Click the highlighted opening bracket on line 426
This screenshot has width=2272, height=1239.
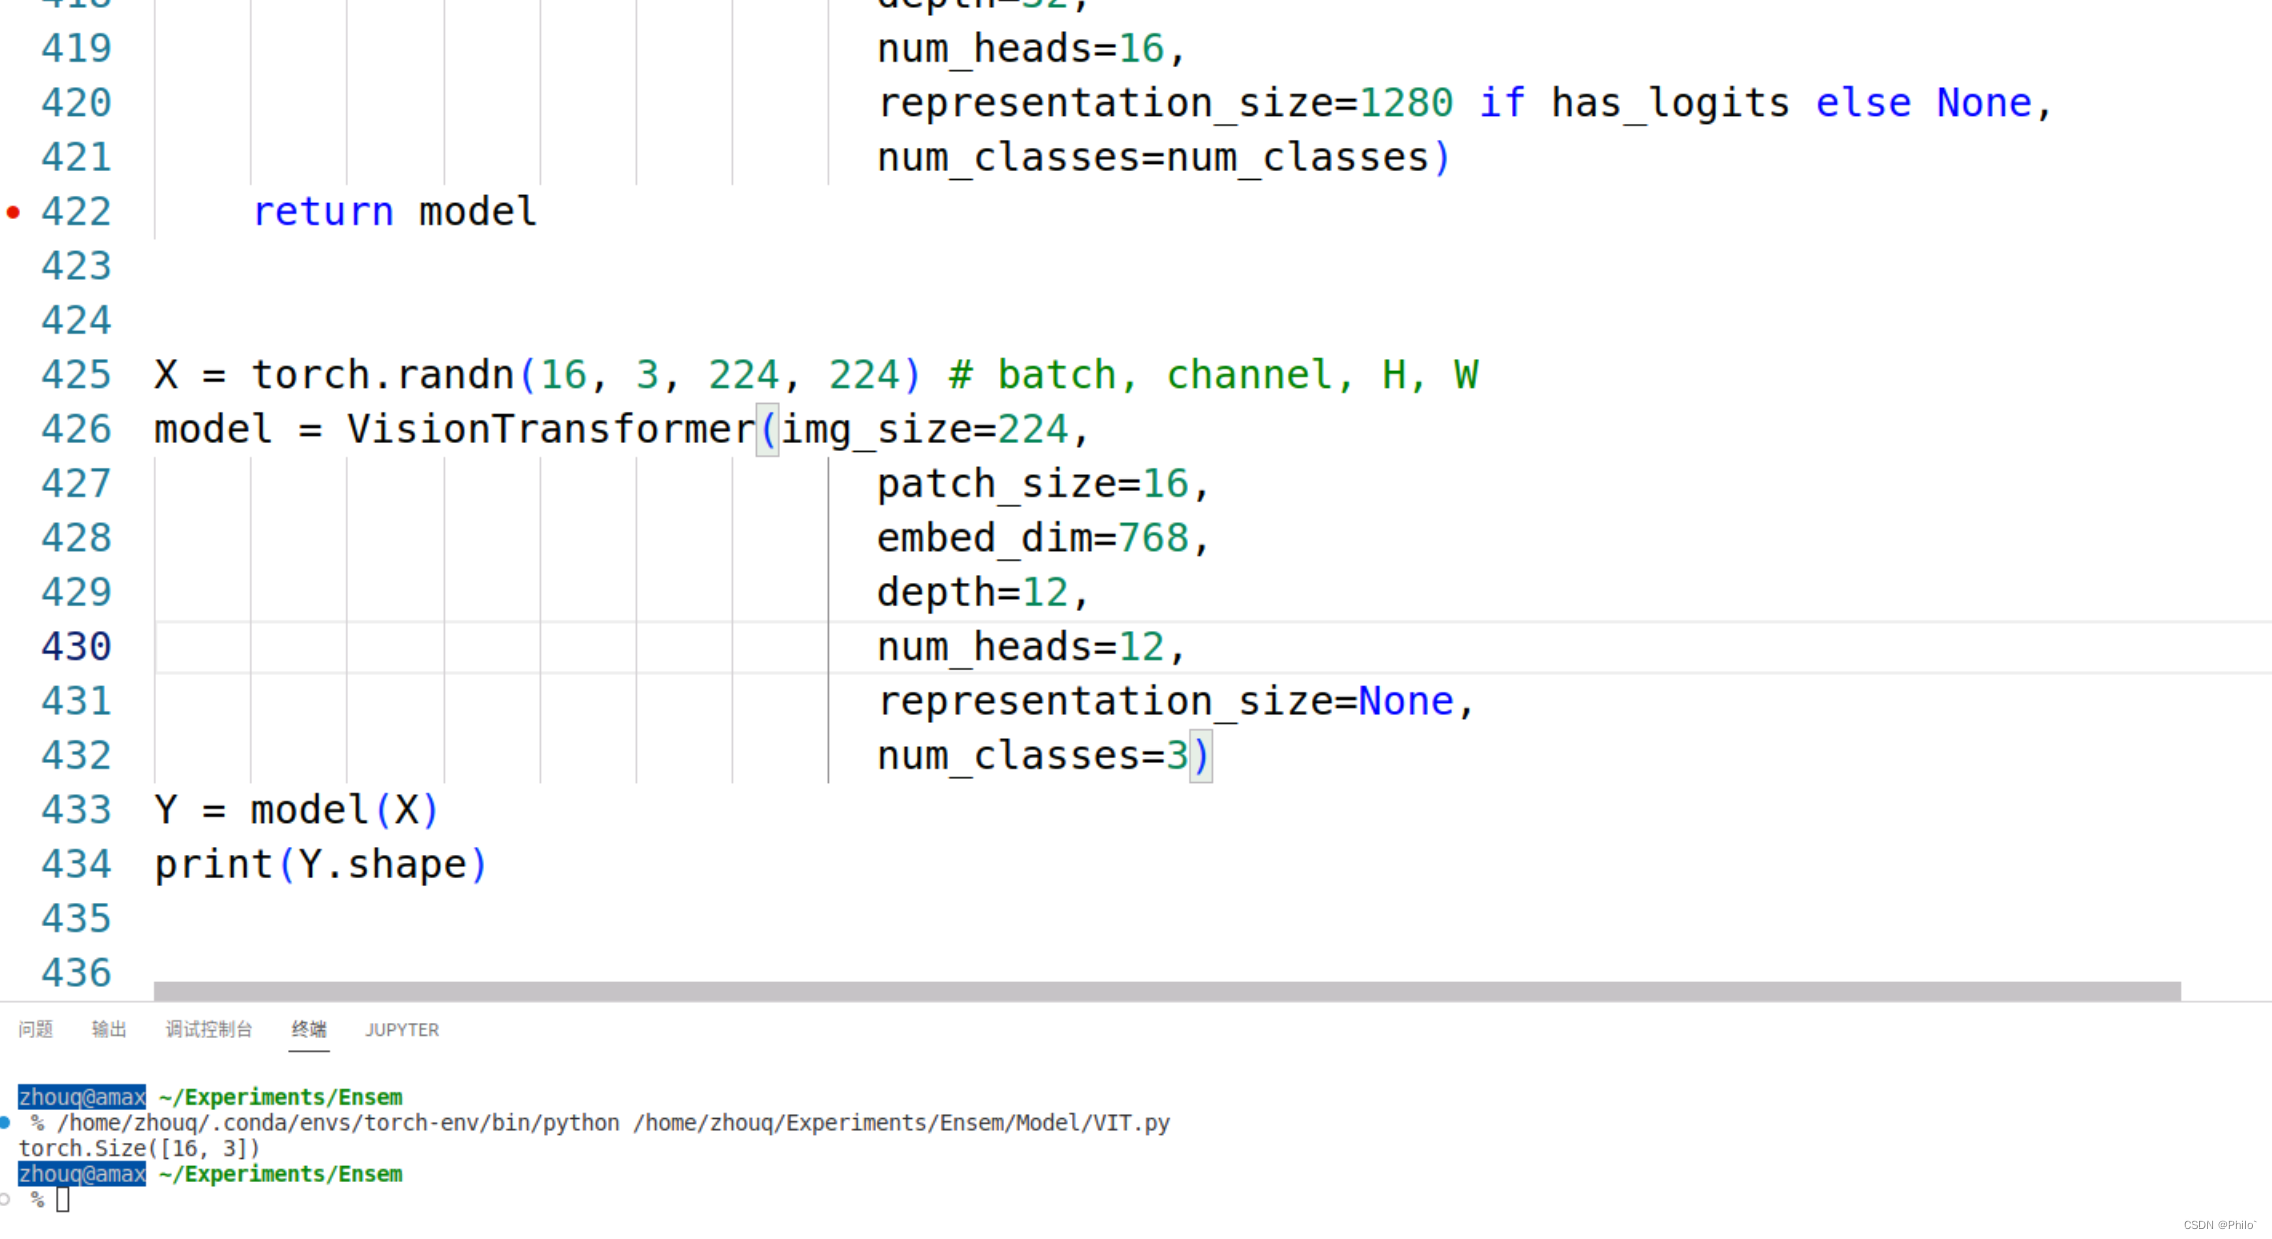(x=767, y=429)
